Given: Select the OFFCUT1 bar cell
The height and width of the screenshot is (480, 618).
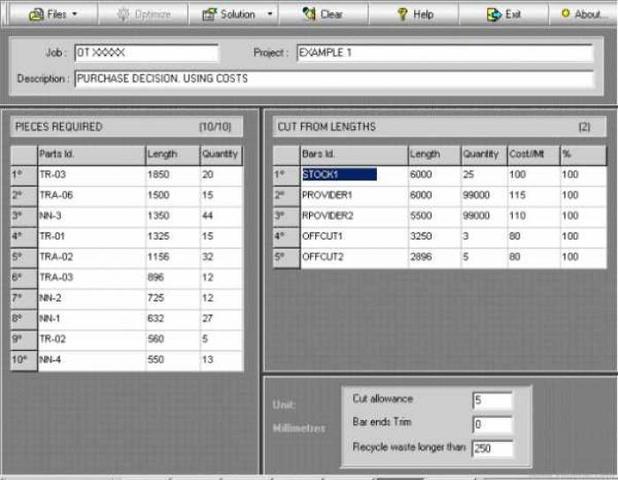Looking at the screenshot, I should click(x=354, y=236).
